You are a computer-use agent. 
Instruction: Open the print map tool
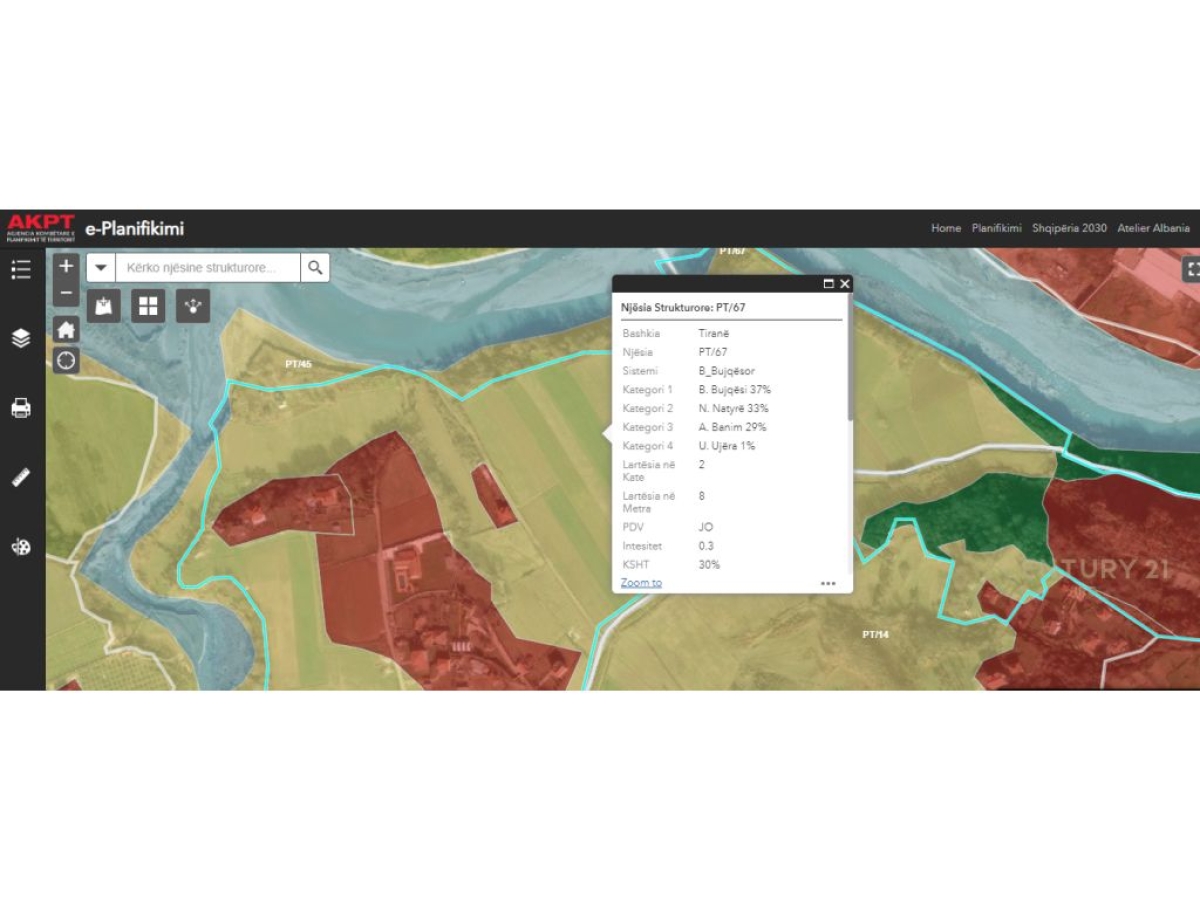point(21,408)
